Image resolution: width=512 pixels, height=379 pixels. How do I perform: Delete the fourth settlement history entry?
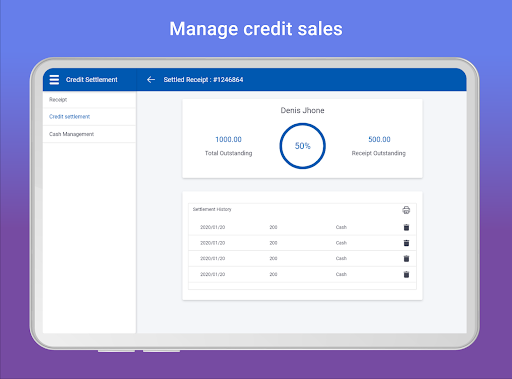tap(406, 274)
